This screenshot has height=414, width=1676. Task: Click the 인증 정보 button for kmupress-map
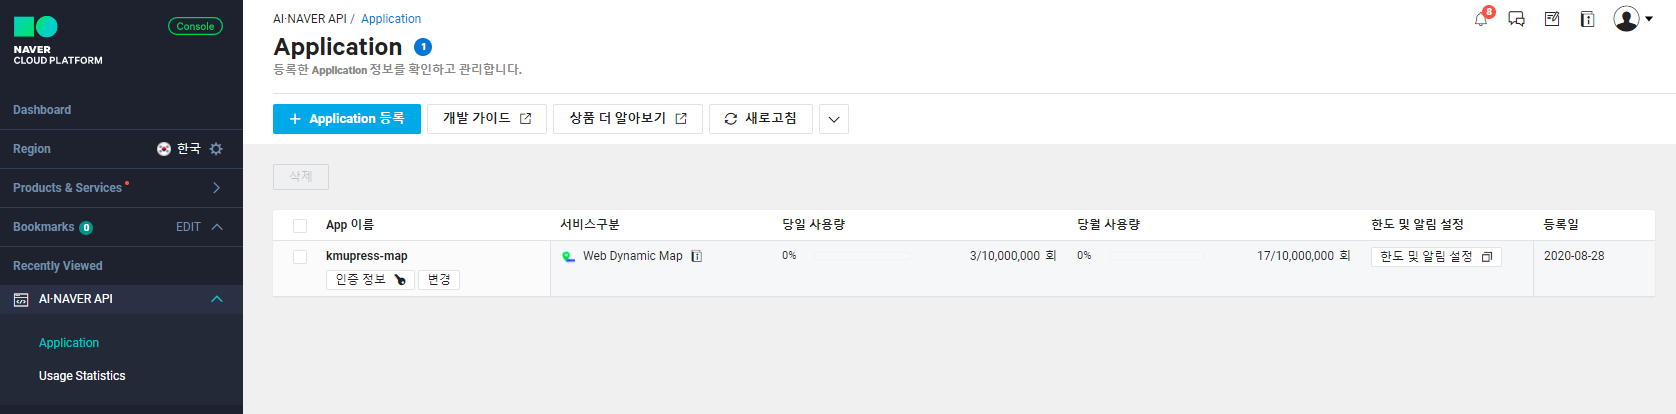370,280
